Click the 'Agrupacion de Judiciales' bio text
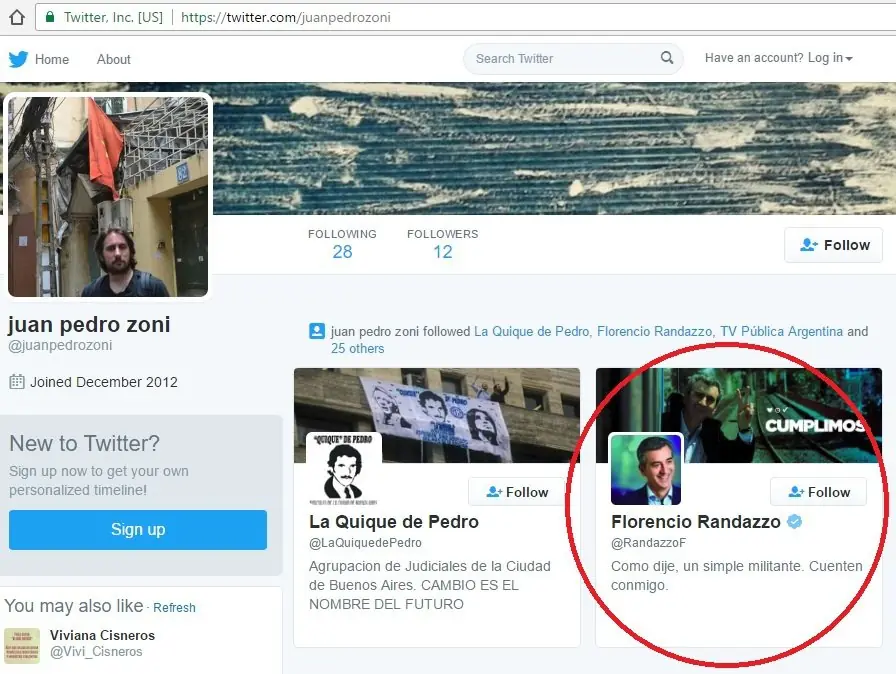Viewport: 896px width, 674px height. tap(430, 585)
